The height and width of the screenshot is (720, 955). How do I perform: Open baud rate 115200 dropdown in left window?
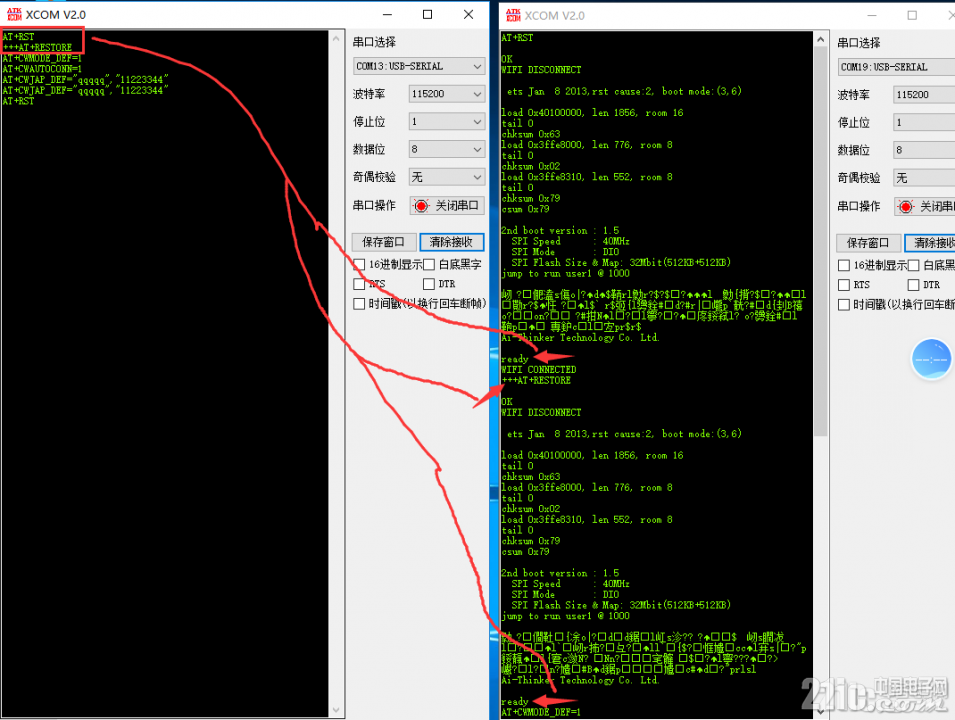(x=446, y=94)
